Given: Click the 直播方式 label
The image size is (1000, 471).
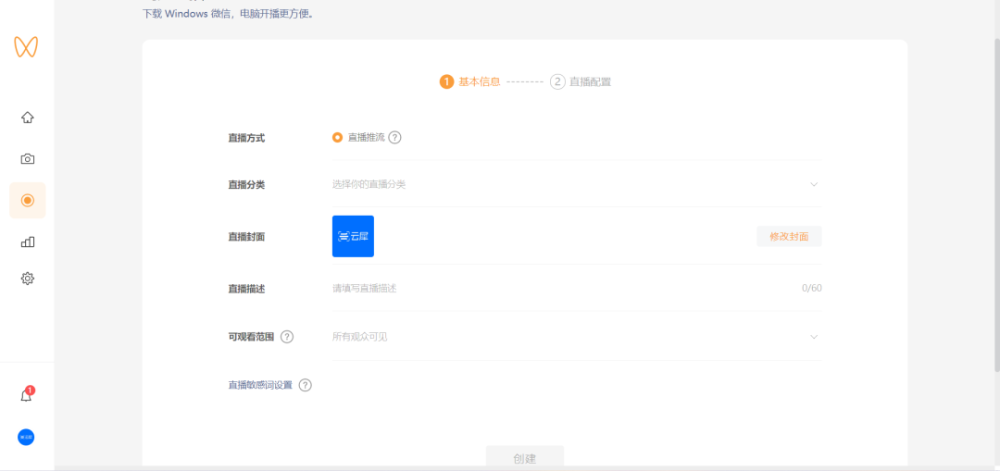Looking at the screenshot, I should (x=246, y=137).
